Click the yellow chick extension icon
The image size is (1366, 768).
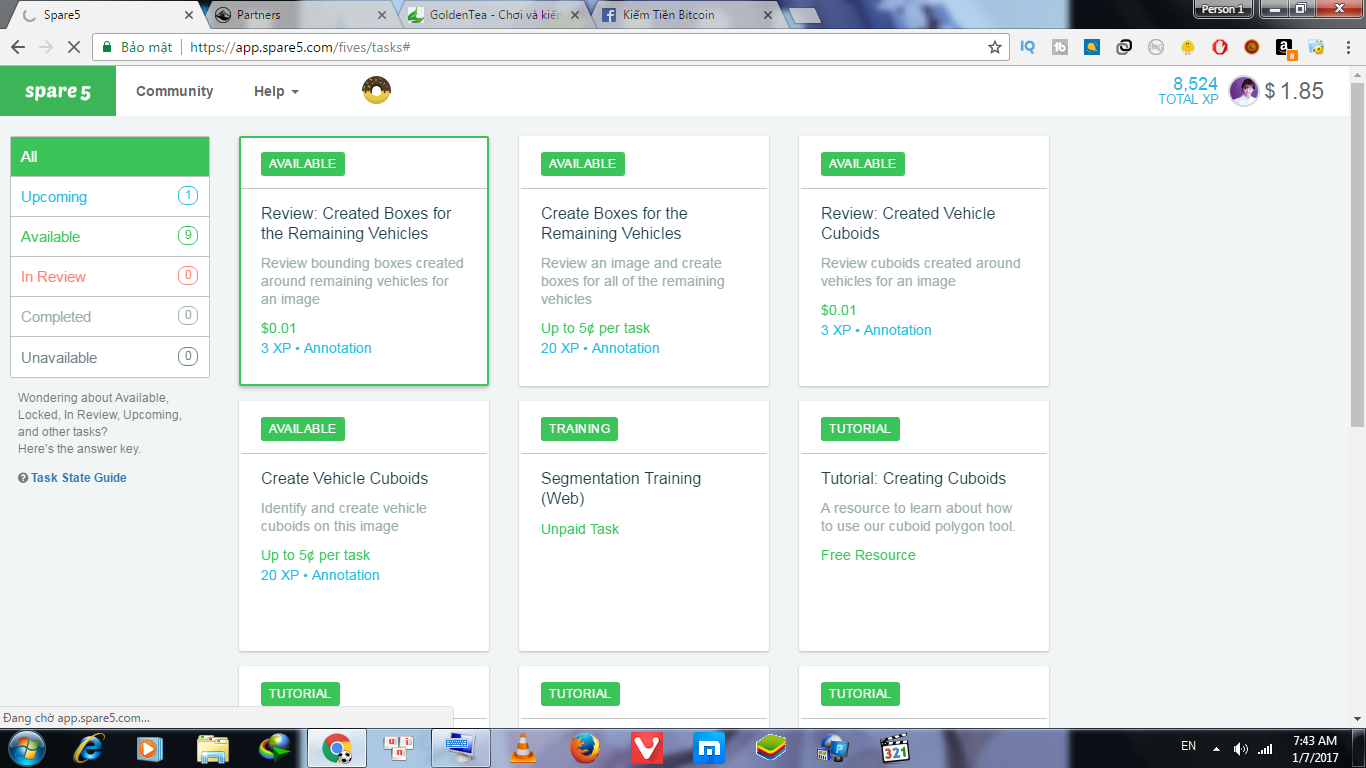1188,47
